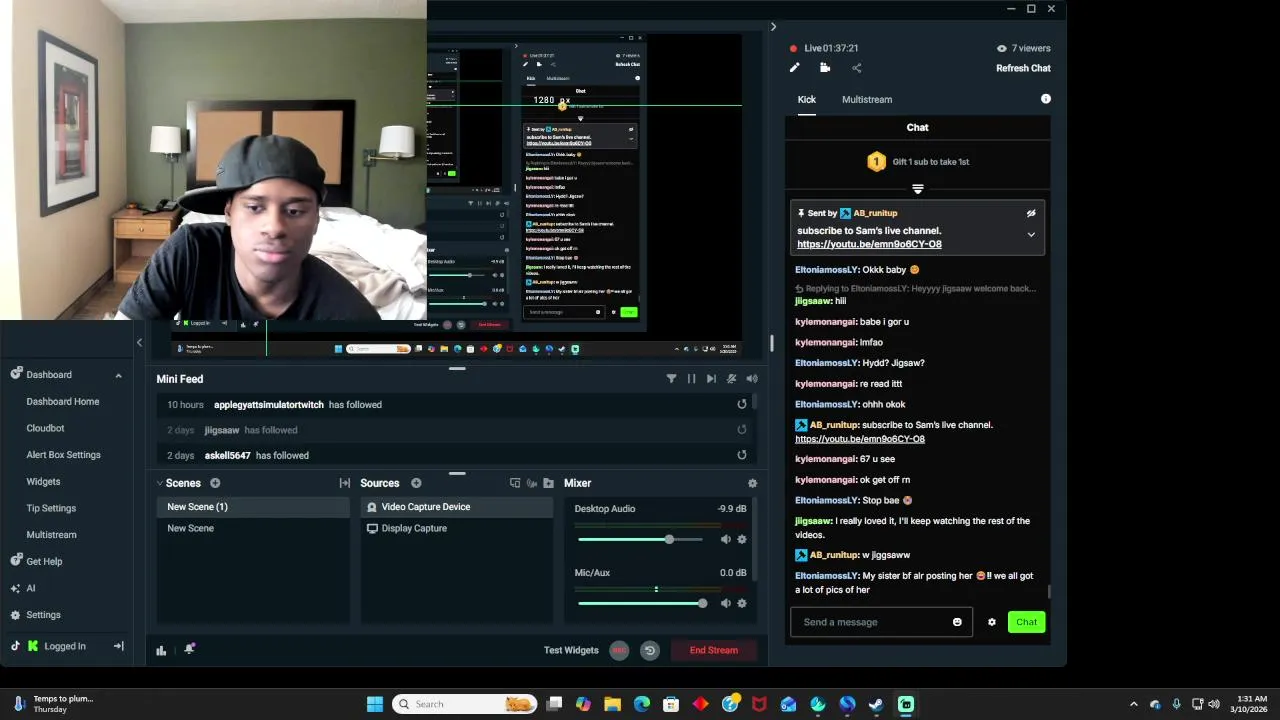Open the Mini Feed filter icon
The height and width of the screenshot is (720, 1280).
point(671,379)
